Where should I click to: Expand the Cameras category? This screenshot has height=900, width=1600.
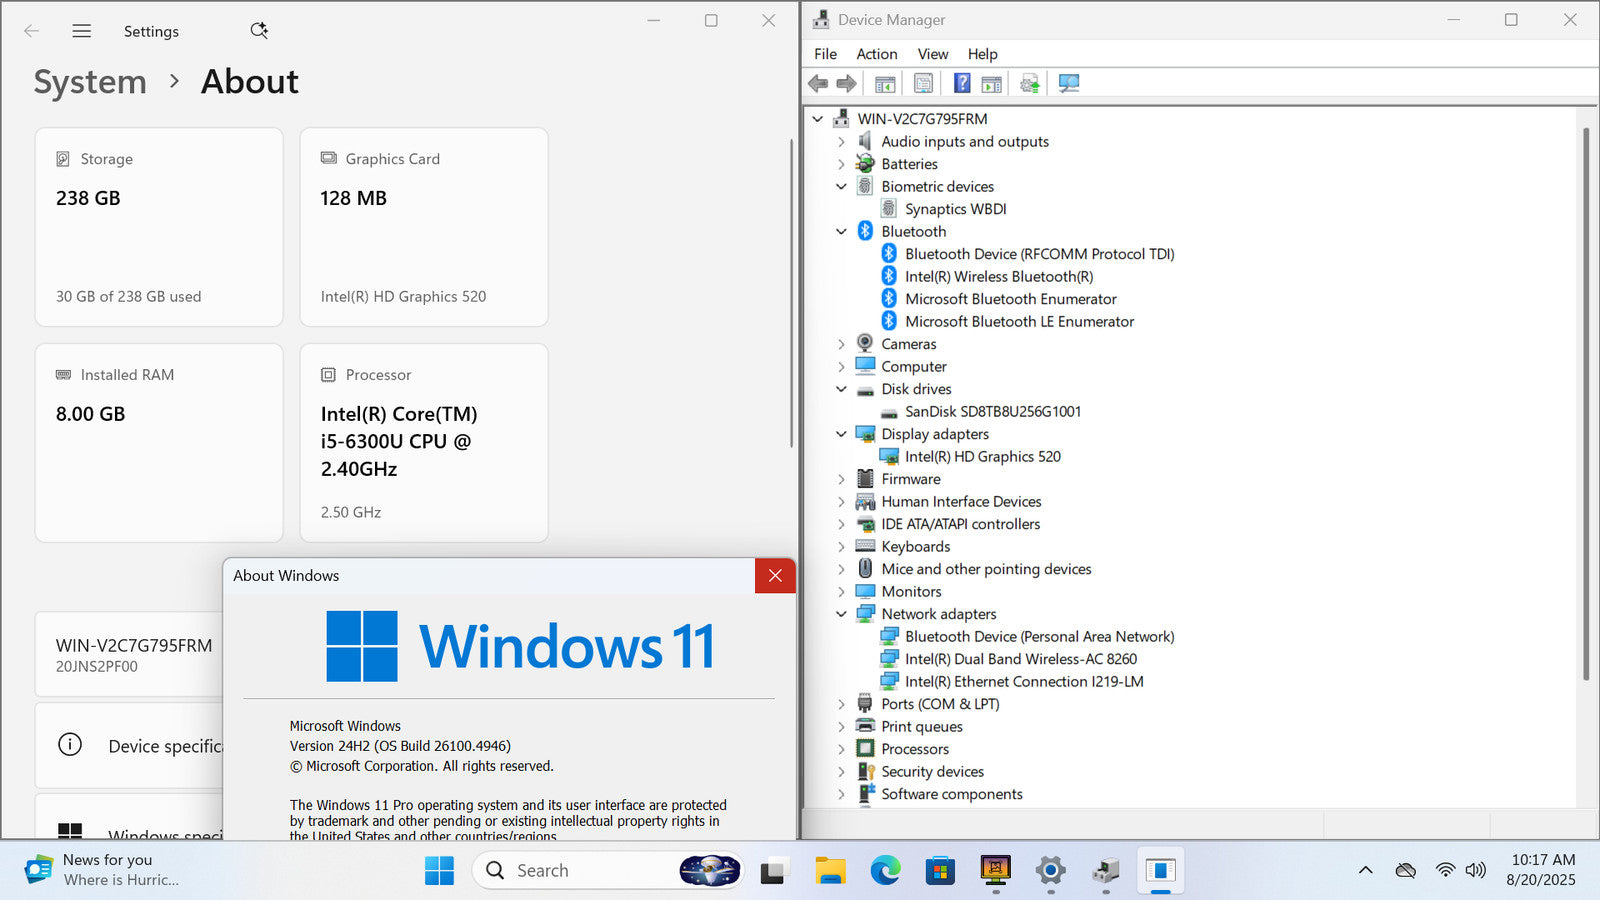click(841, 344)
